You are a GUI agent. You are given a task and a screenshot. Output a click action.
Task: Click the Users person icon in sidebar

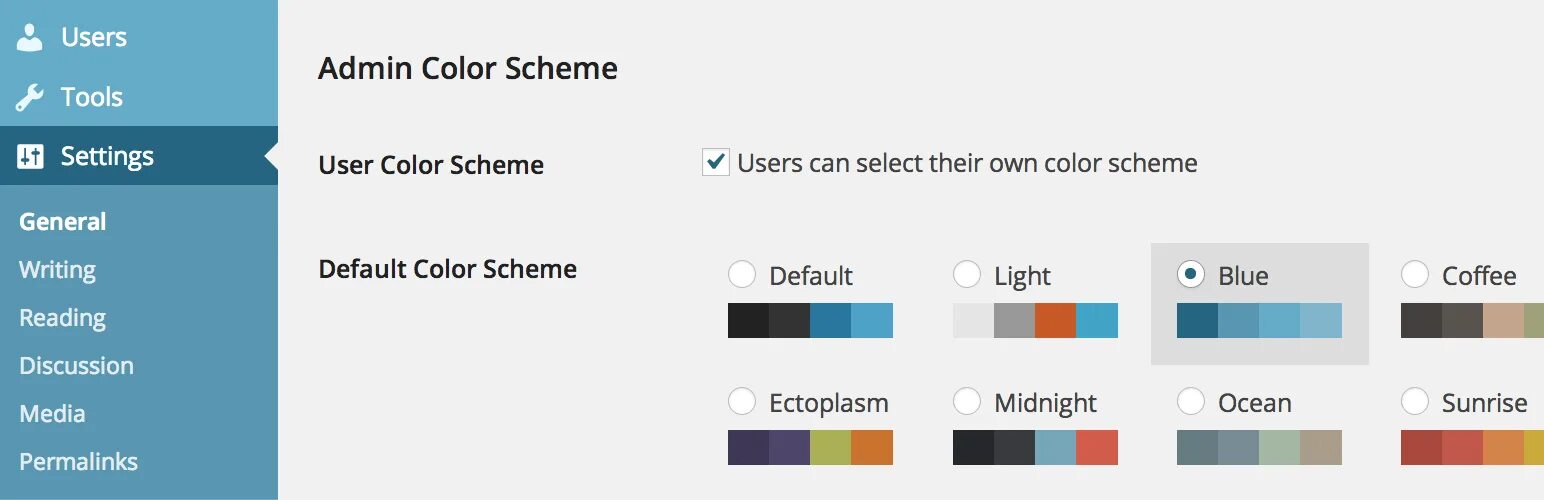(x=30, y=37)
